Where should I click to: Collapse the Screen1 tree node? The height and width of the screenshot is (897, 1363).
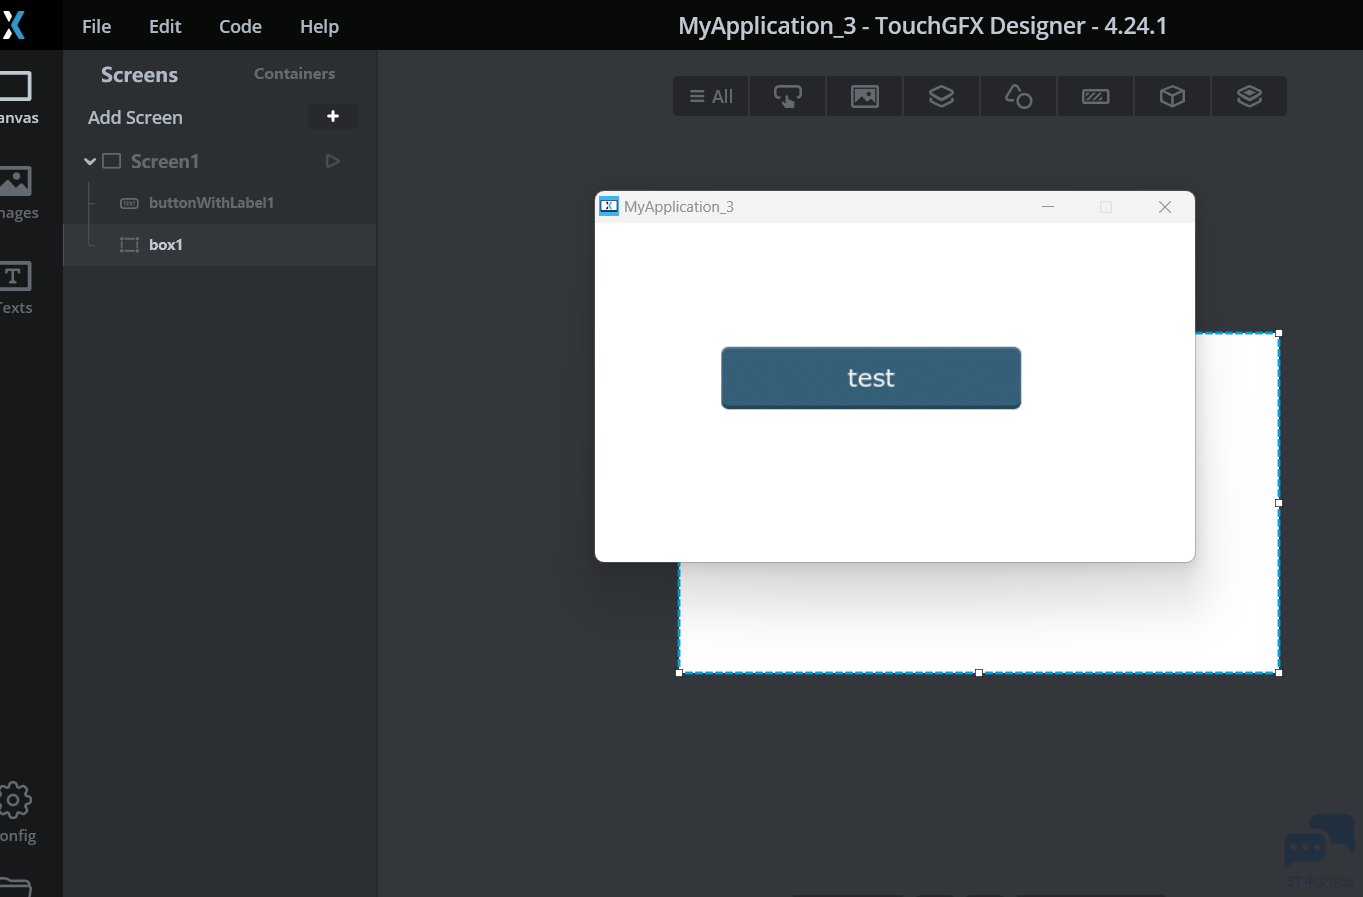click(90, 161)
